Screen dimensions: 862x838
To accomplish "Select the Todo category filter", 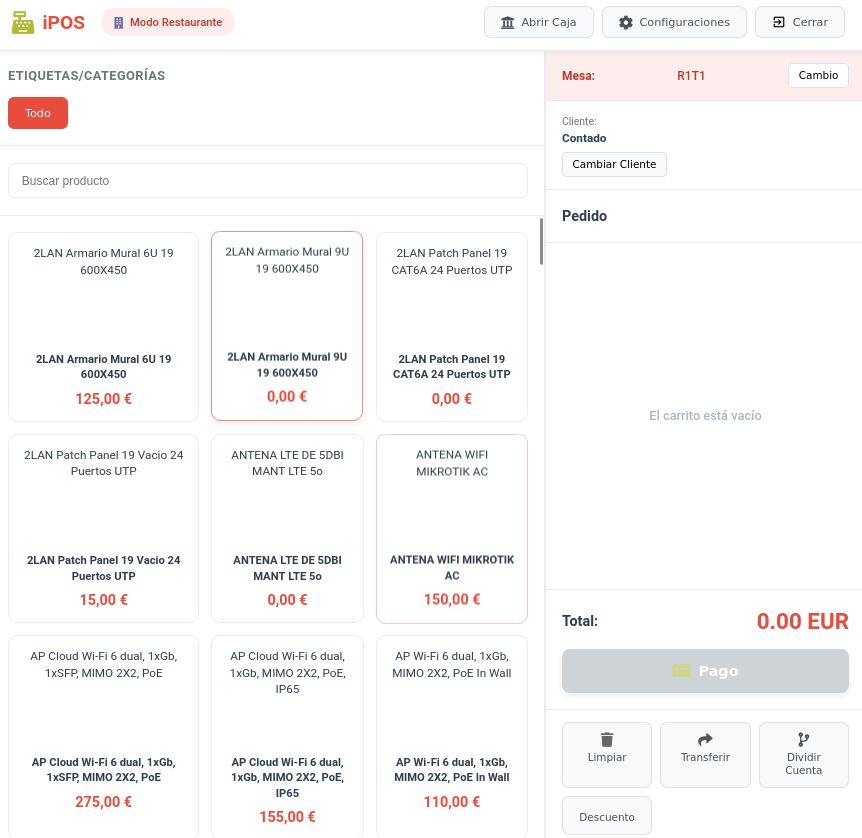I will point(38,113).
